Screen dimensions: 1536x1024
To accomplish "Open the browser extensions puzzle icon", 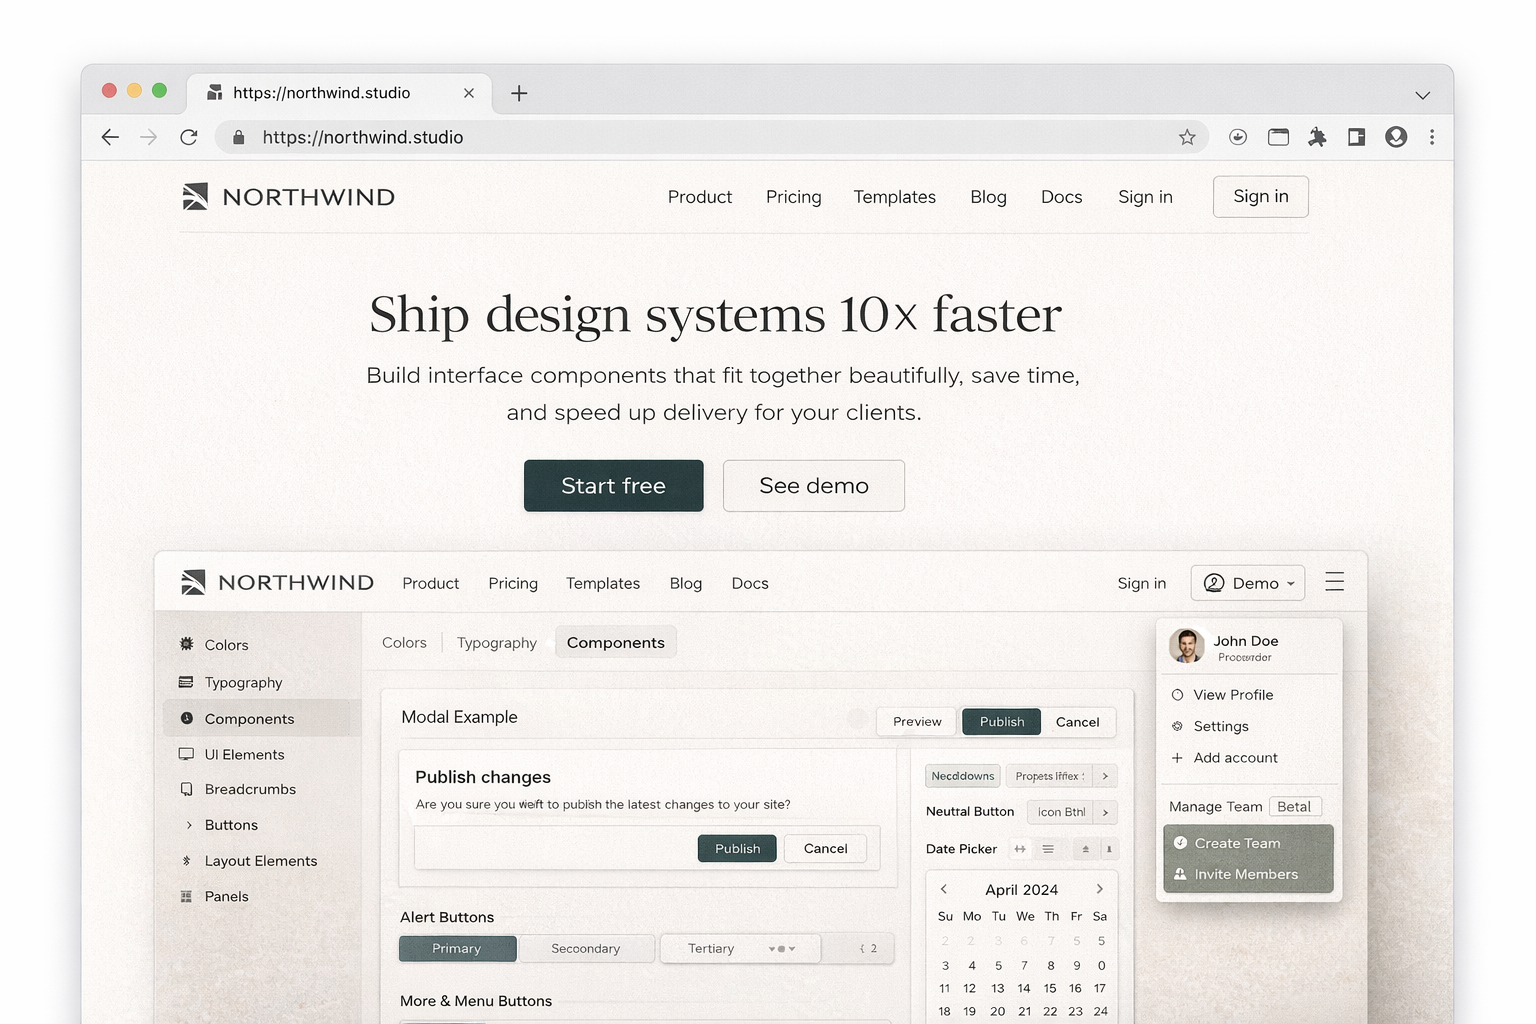I will coord(1317,137).
